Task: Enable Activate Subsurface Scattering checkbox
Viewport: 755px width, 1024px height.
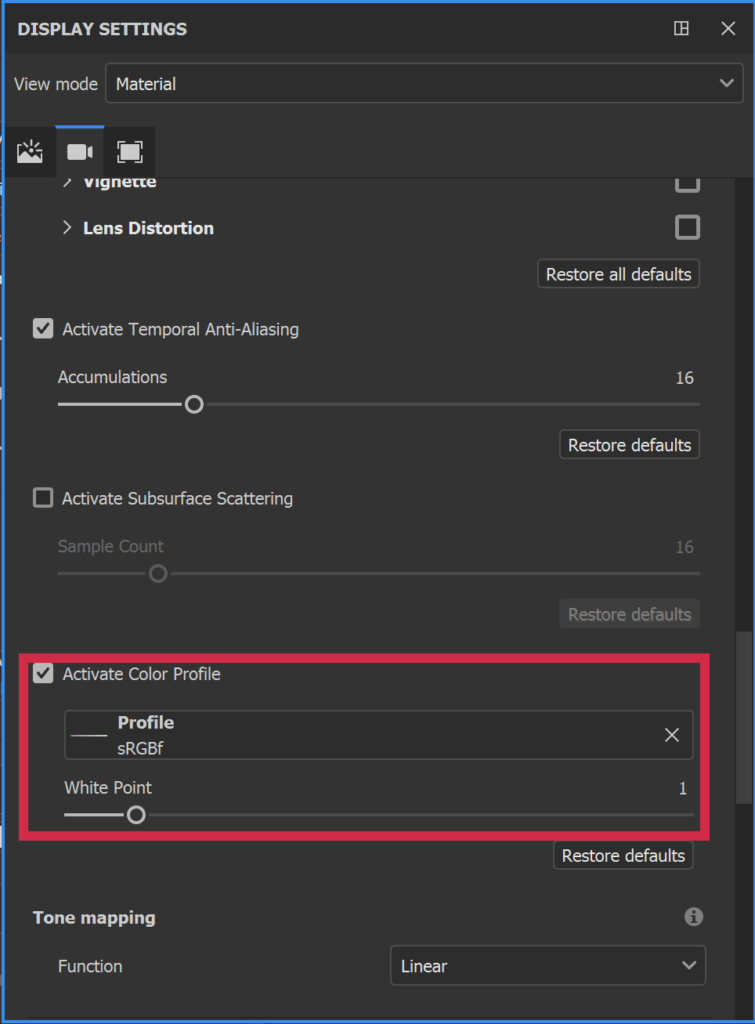Action: [43, 498]
